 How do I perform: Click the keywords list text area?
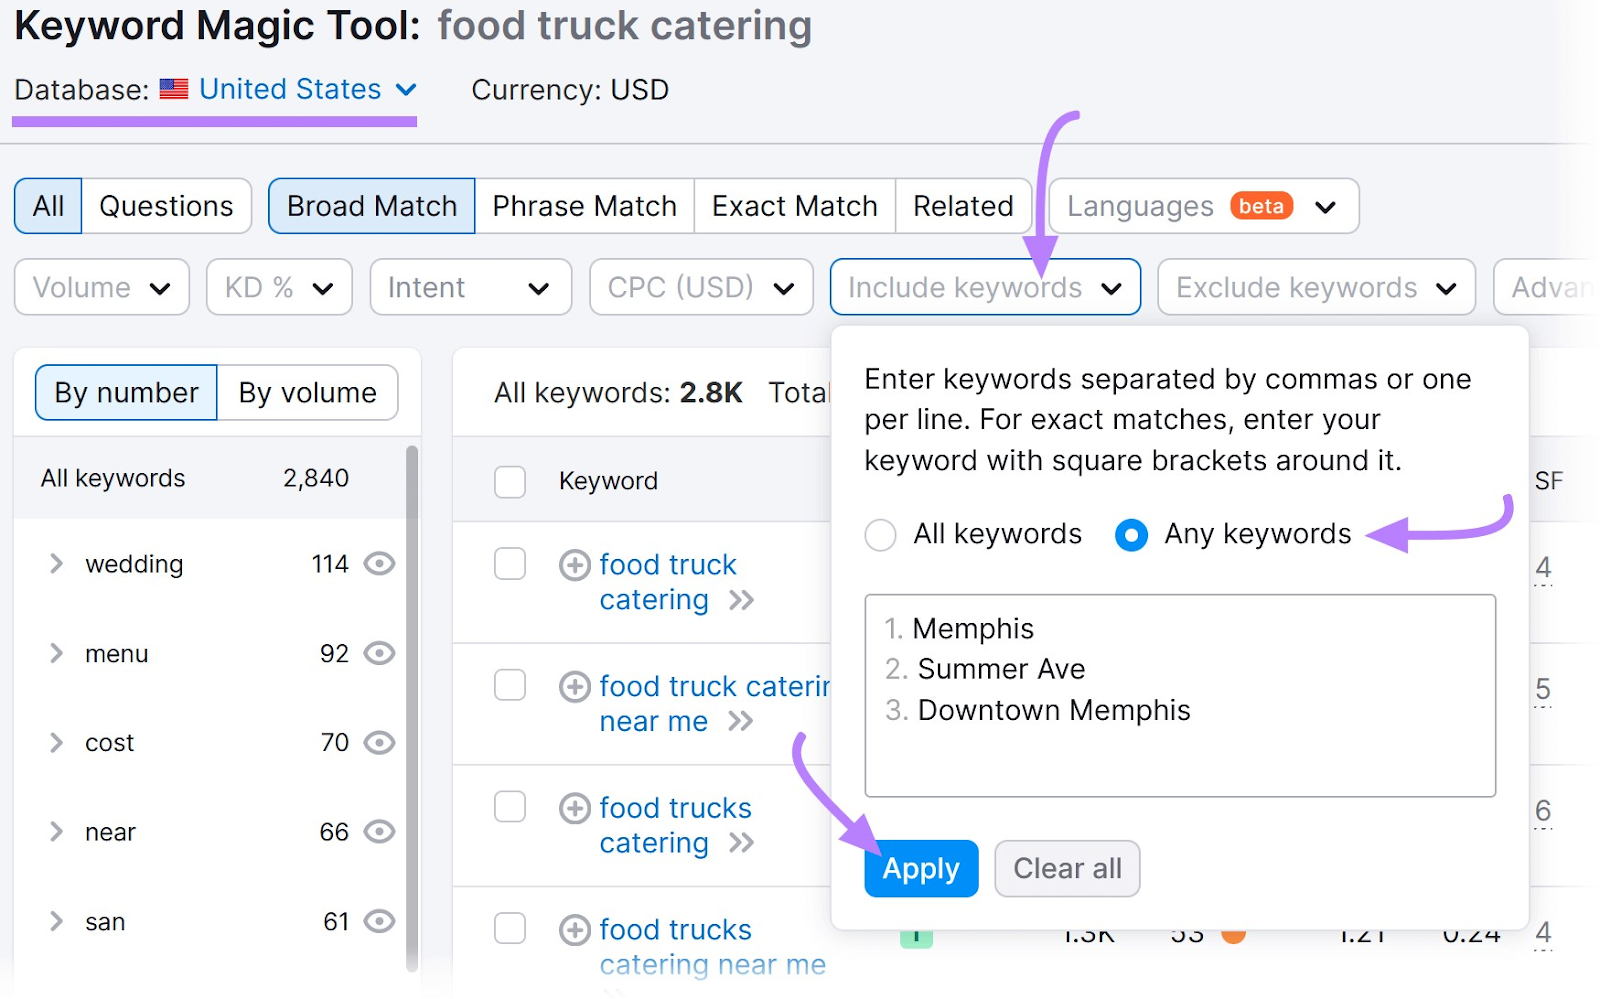point(1180,696)
